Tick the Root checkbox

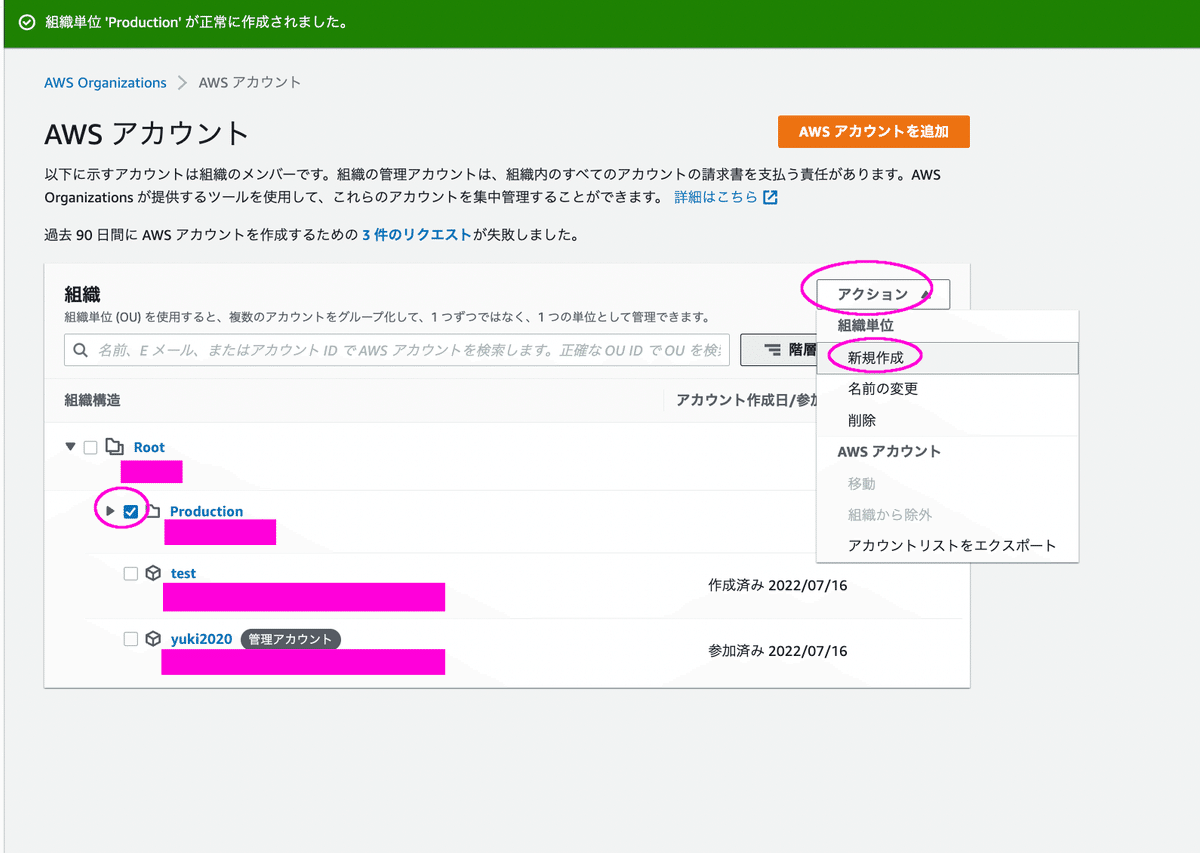coord(91,447)
